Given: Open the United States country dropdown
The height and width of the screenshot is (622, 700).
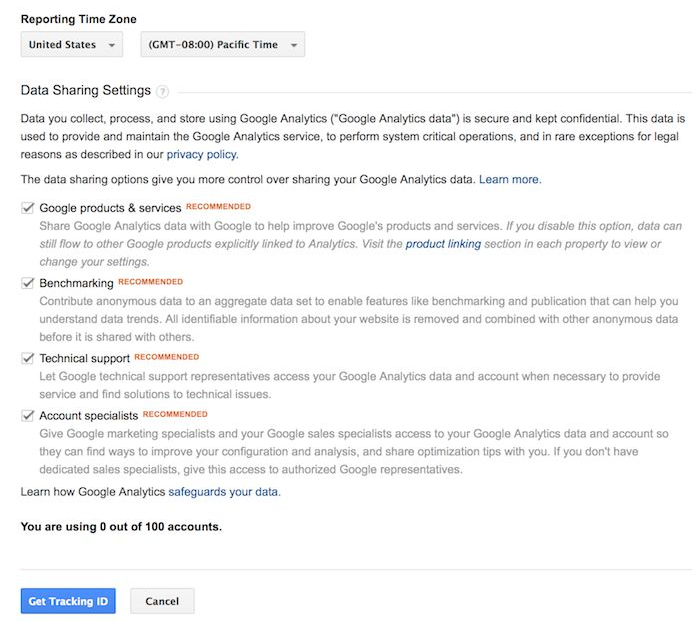Looking at the screenshot, I should (71, 45).
